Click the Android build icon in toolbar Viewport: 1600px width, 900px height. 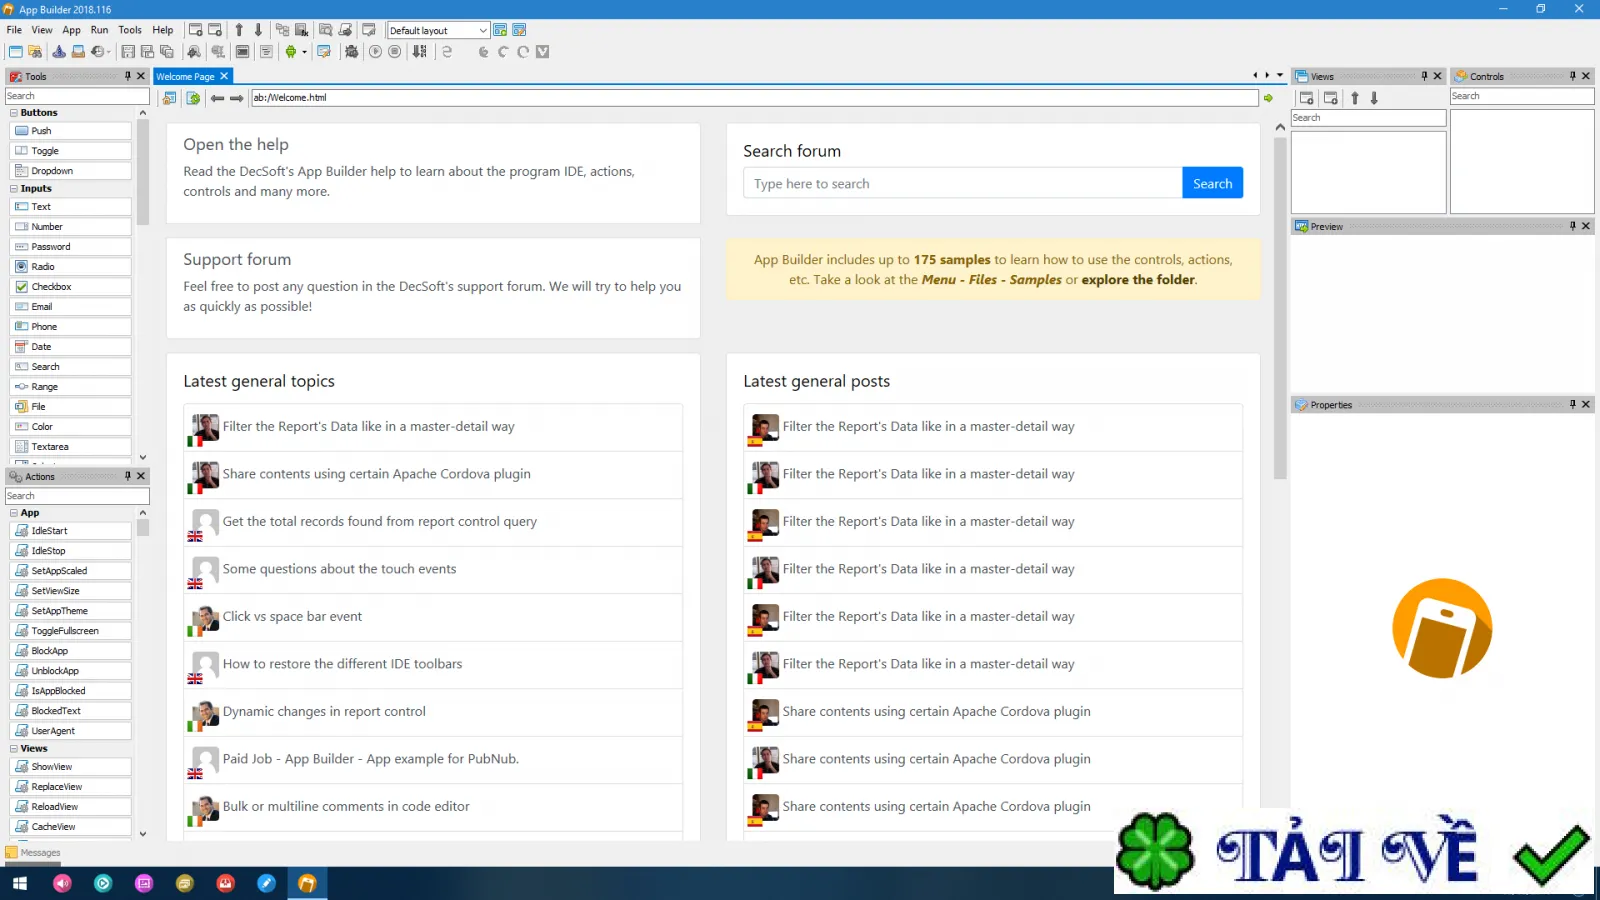click(x=291, y=52)
